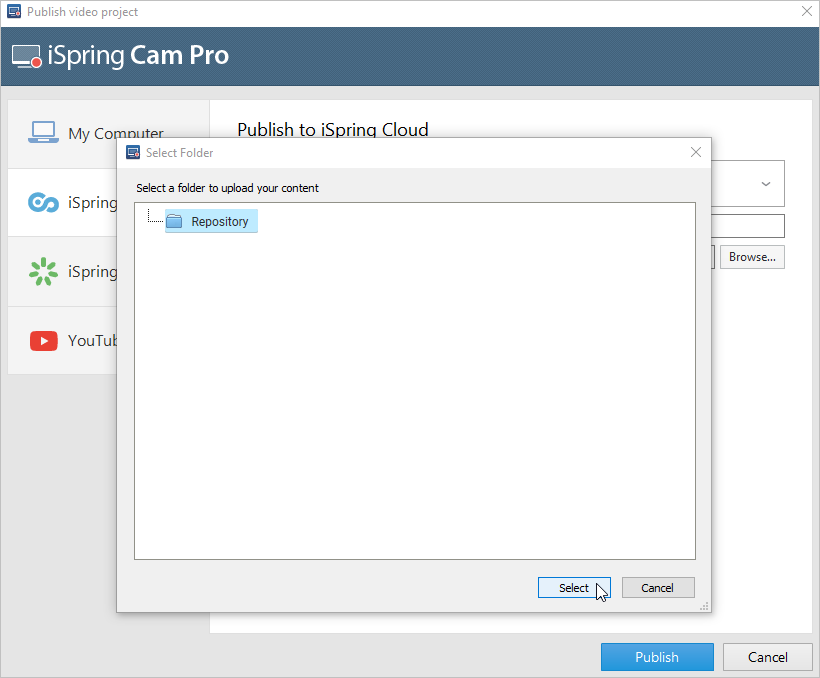Cancel the Publish video project window
Image resolution: width=820 pixels, height=678 pixels.
tap(767, 657)
